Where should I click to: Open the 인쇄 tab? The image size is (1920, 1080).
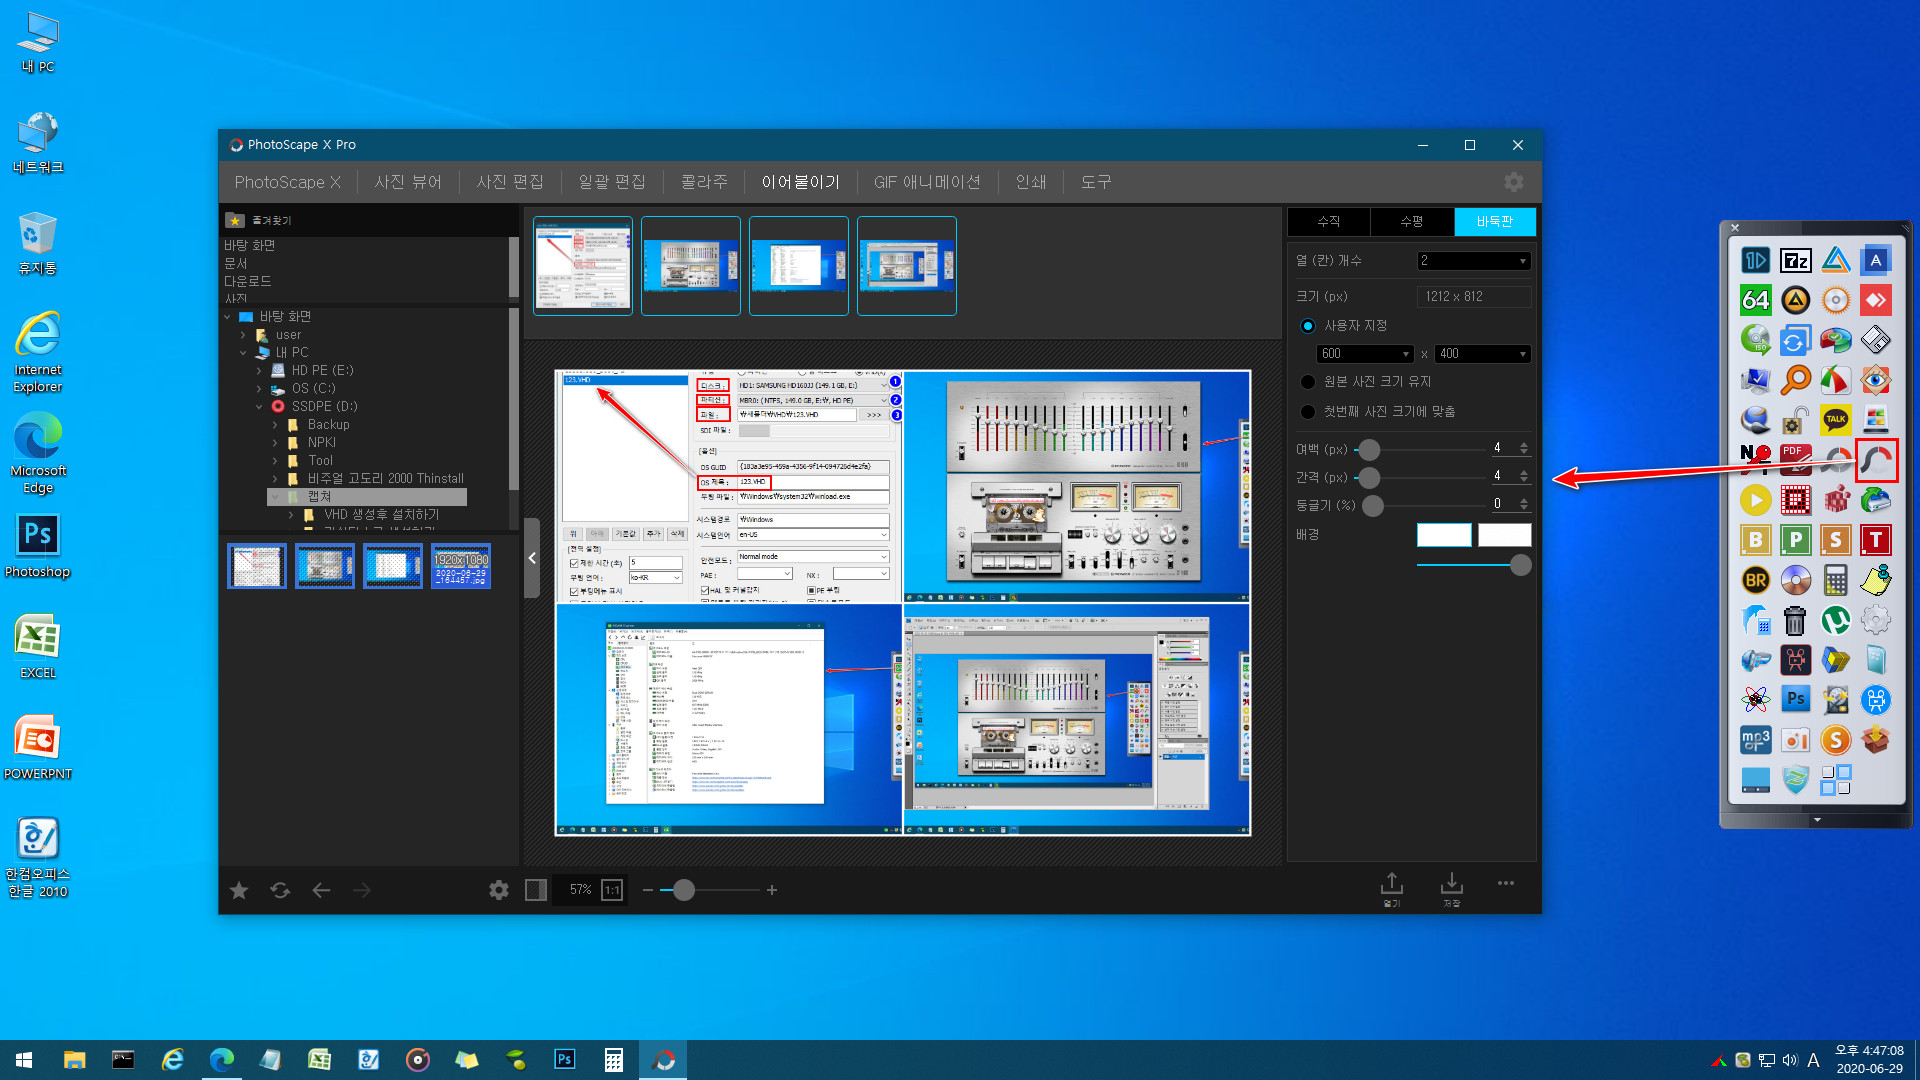1031,182
